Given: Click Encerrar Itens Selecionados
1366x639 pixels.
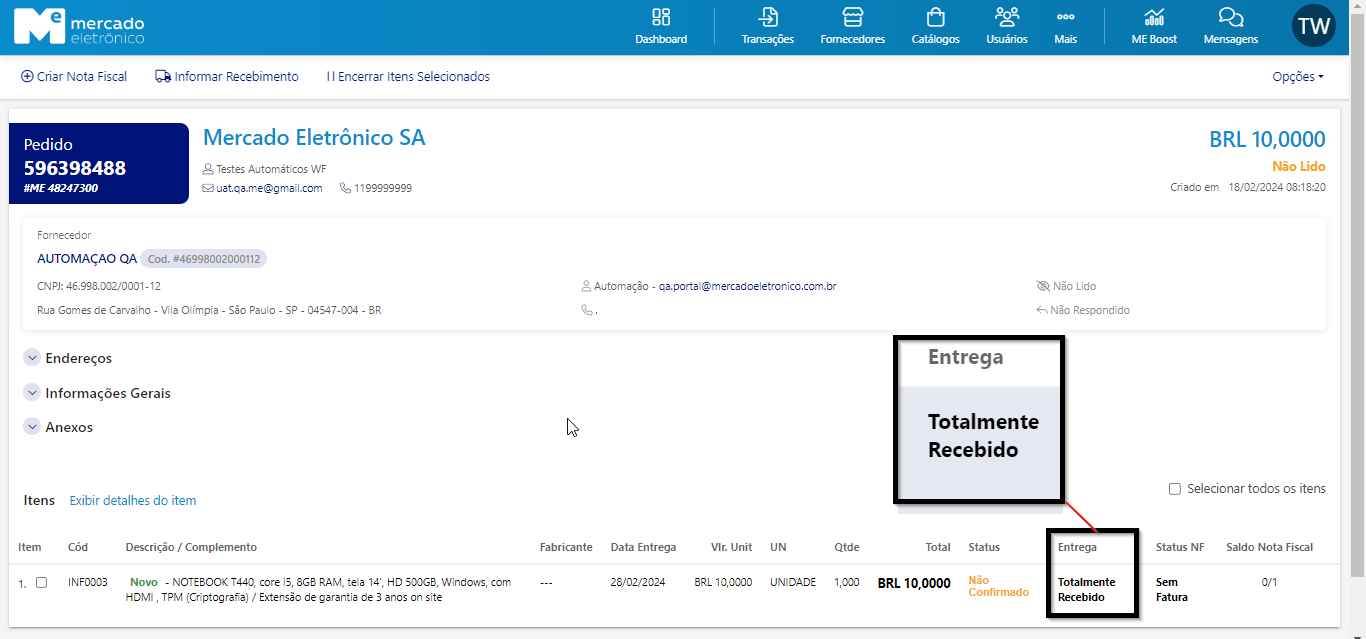Looking at the screenshot, I should [x=408, y=76].
